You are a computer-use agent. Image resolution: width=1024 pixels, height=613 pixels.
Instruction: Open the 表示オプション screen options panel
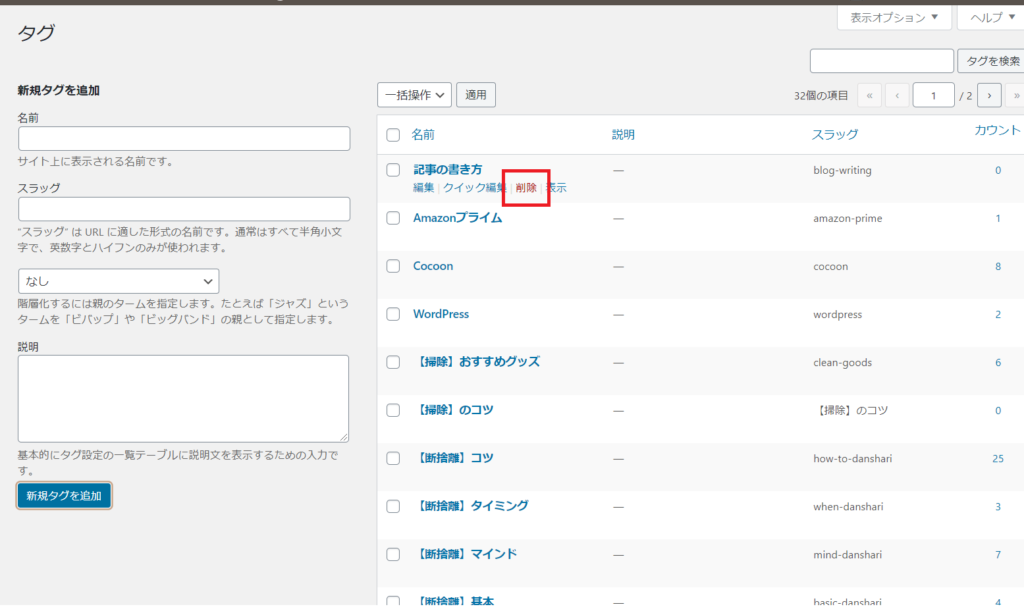[x=893, y=18]
